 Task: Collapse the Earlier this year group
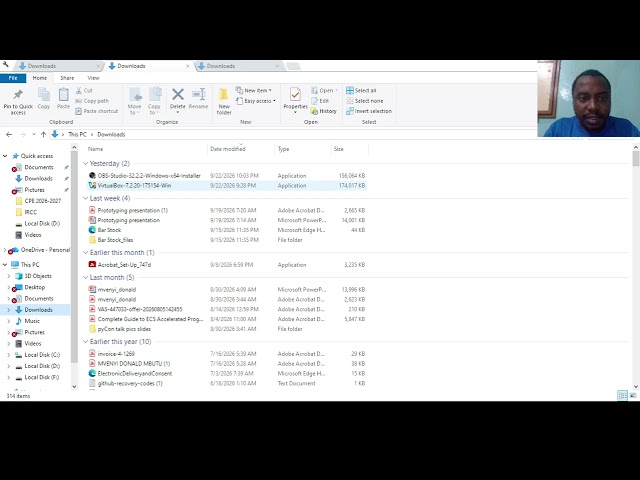click(85, 342)
